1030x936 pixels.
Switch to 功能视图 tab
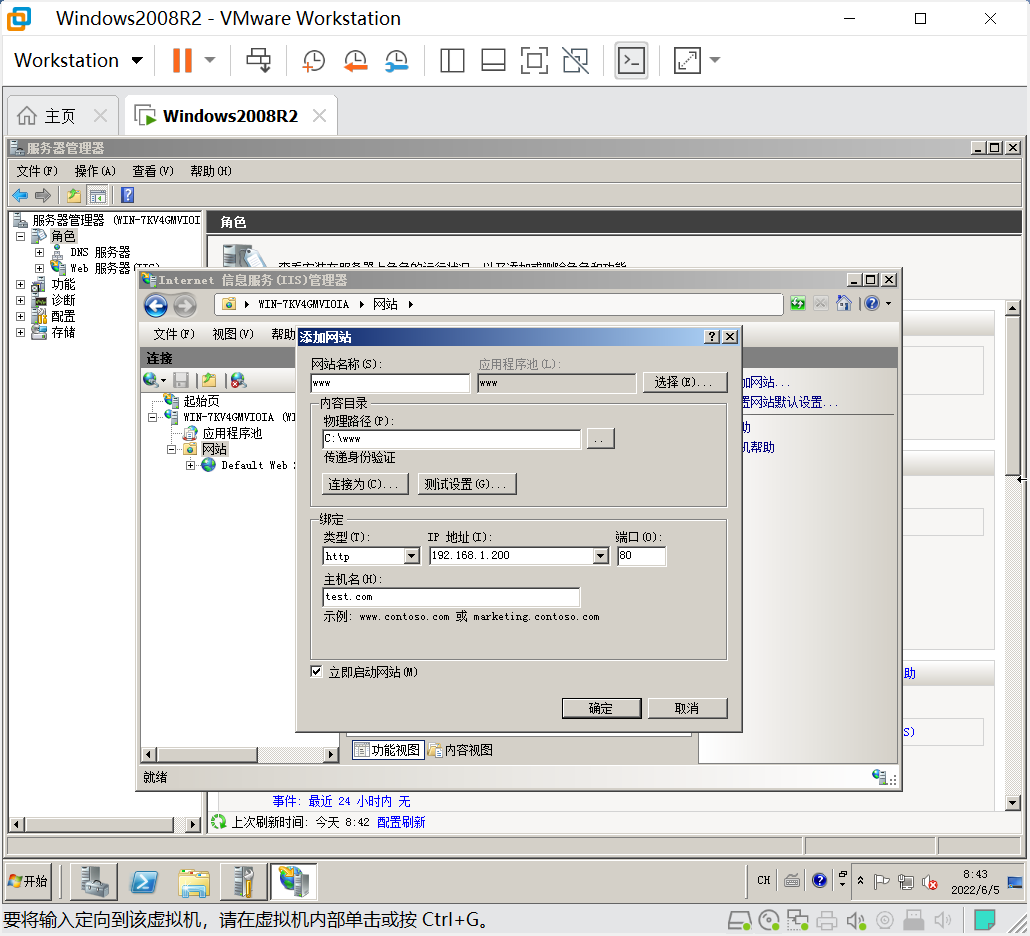[388, 749]
